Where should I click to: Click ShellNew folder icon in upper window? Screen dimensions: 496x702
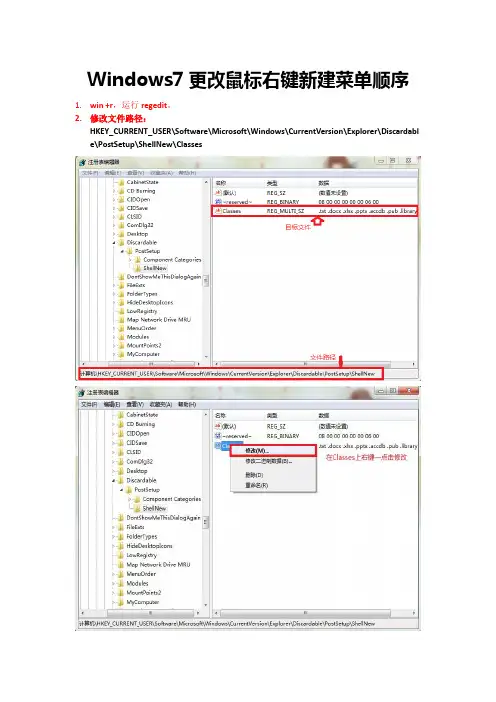[x=138, y=268]
